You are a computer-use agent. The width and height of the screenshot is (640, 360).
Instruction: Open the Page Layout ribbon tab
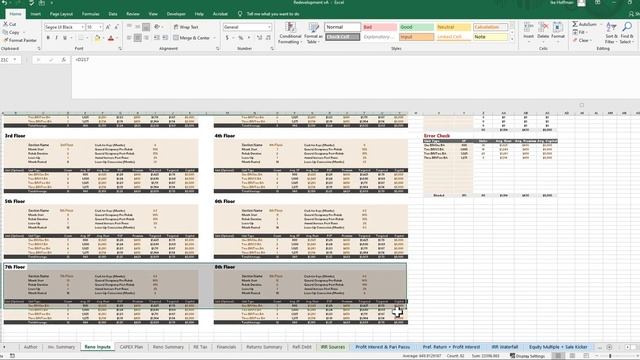[61, 14]
